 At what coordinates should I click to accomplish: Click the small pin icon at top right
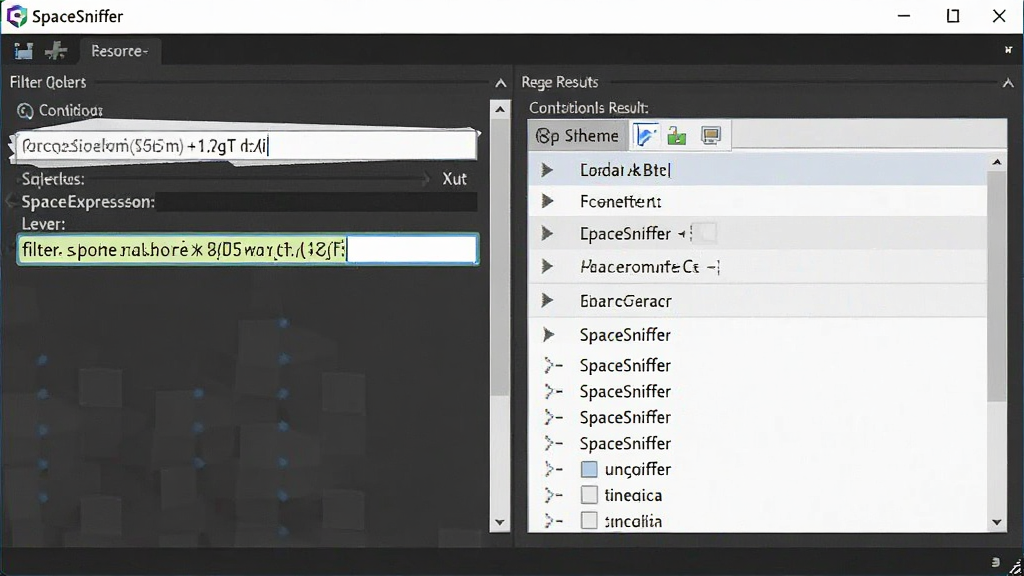1008,50
